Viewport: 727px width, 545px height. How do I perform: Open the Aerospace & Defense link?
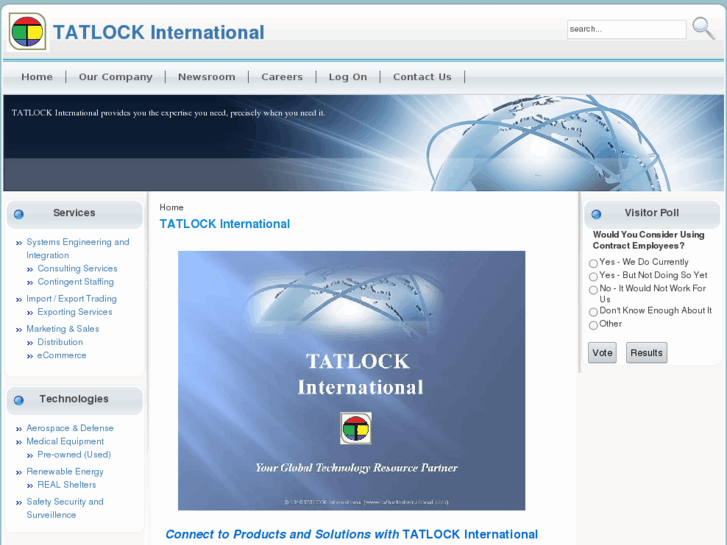70,428
